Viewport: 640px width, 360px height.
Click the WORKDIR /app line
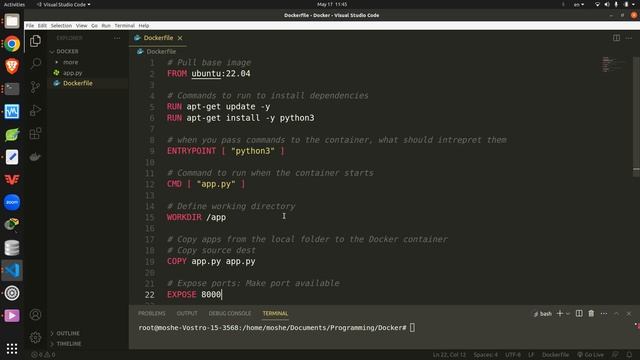click(x=196, y=217)
